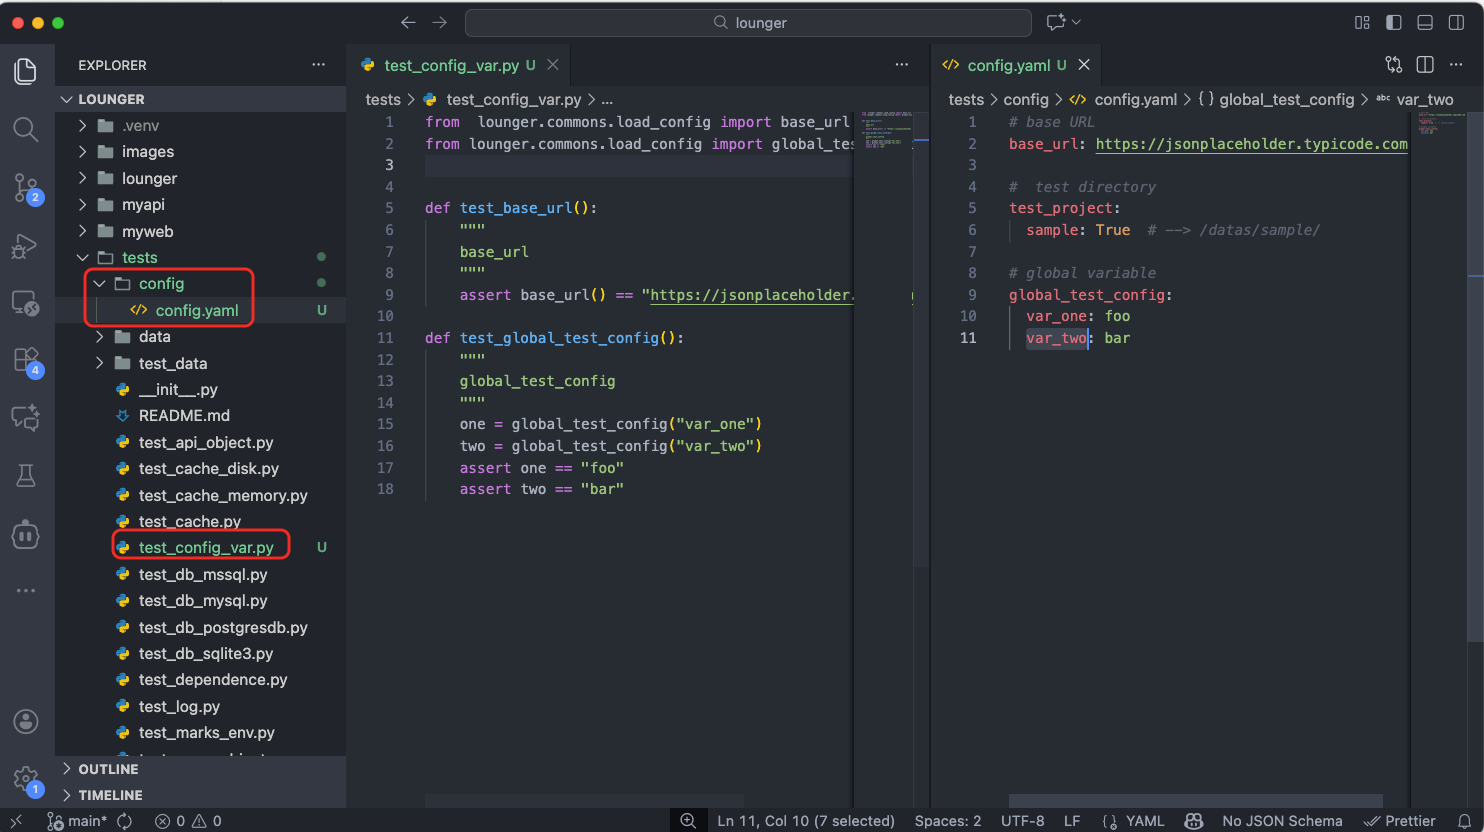Select test_db_mysql.py in file tree

click(203, 601)
